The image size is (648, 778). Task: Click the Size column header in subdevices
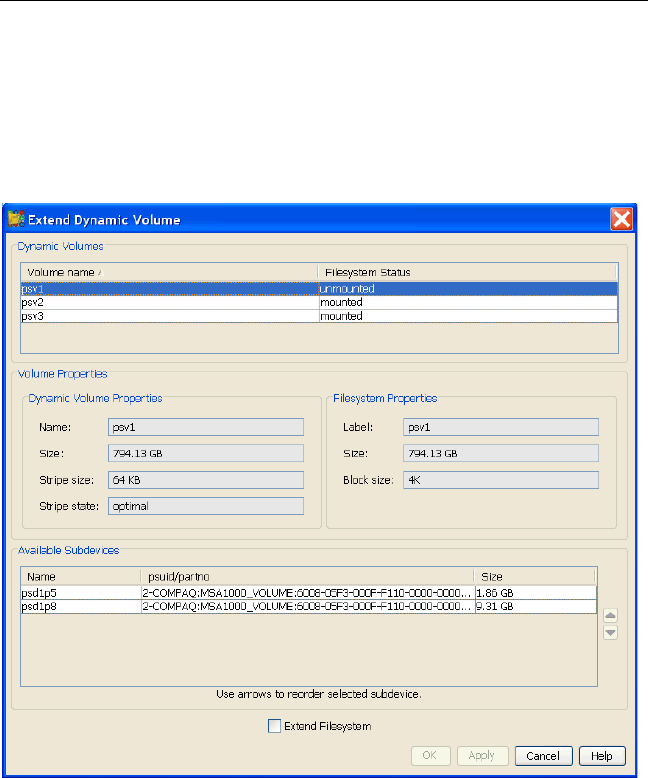click(x=534, y=576)
